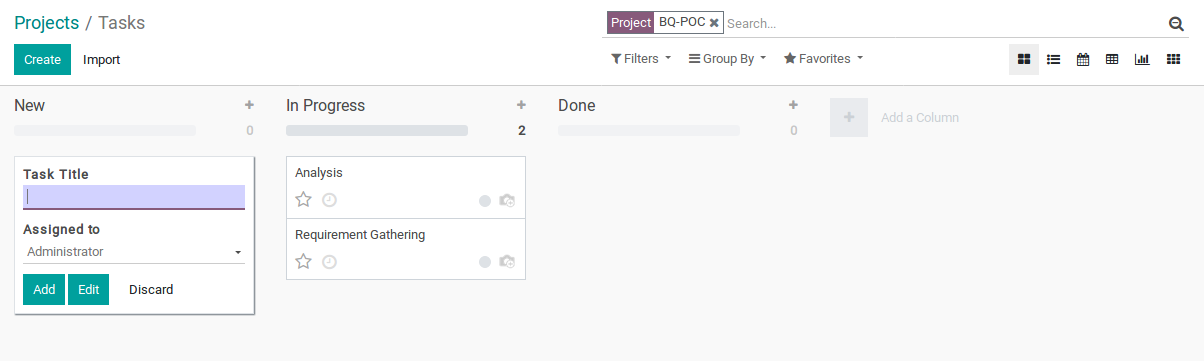This screenshot has width=1204, height=361.
Task: Click the Create button
Action: click(x=43, y=60)
